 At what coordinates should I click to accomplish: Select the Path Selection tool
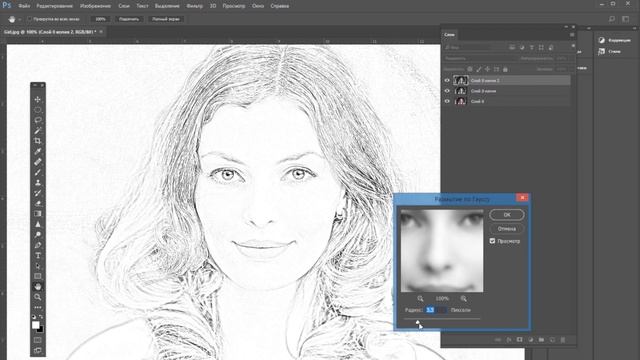click(38, 266)
